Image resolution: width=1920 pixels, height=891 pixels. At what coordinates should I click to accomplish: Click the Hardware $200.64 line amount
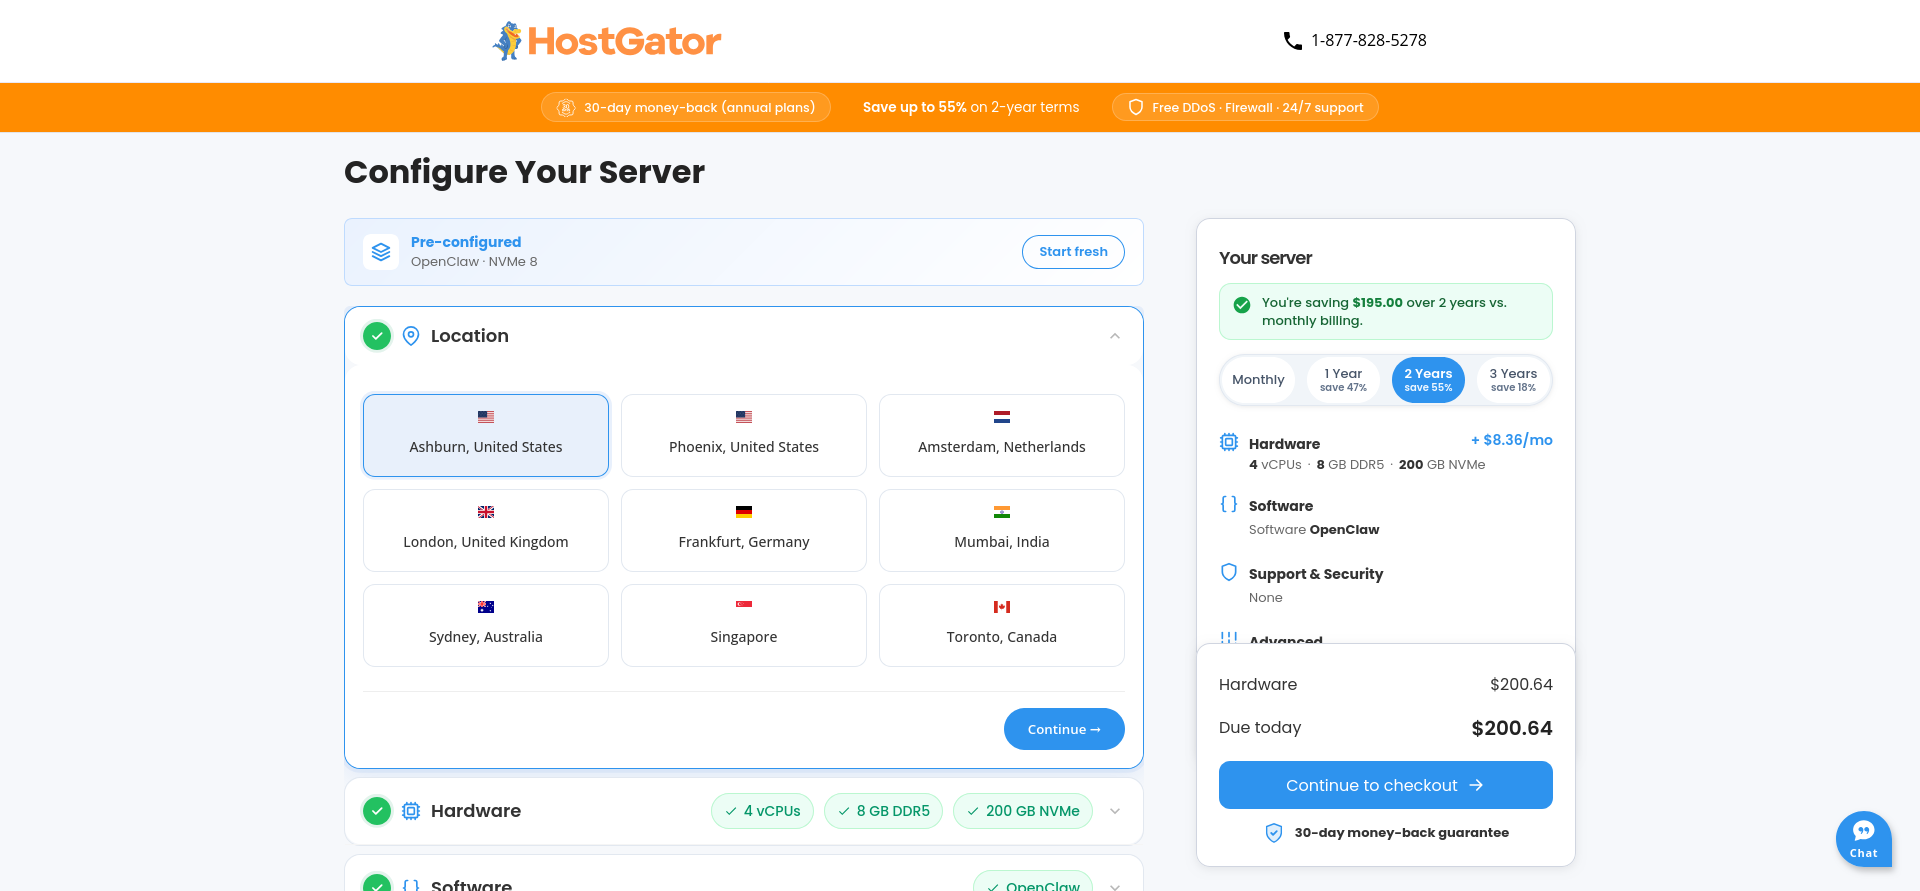point(1521,685)
